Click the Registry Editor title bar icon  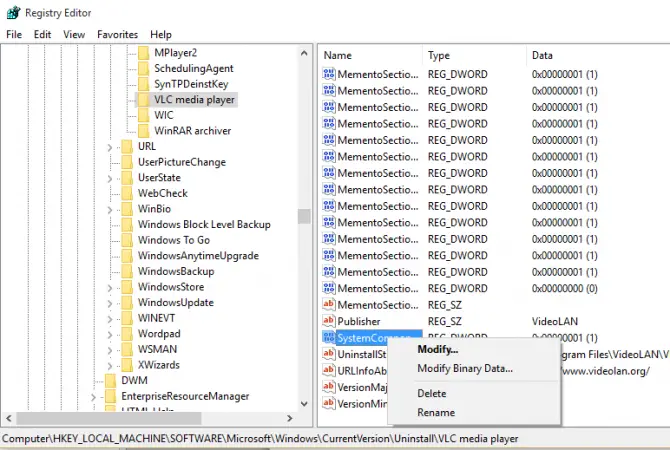tap(13, 12)
